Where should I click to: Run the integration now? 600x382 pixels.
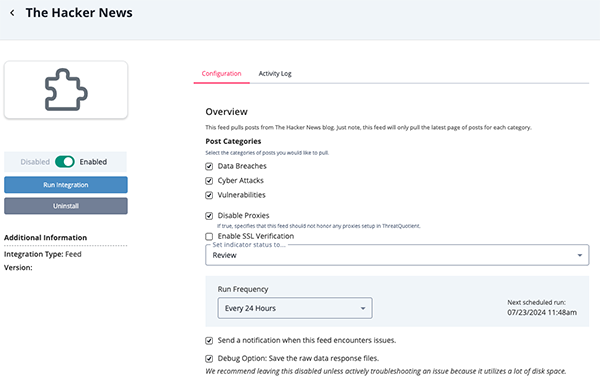(x=66, y=185)
